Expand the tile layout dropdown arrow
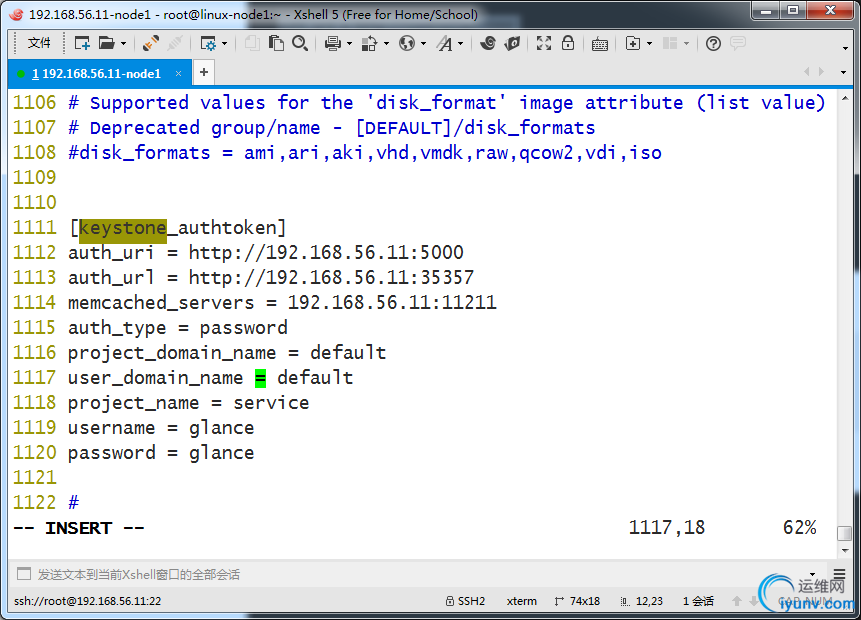This screenshot has height=620, width=861. pyautogui.click(x=686, y=43)
